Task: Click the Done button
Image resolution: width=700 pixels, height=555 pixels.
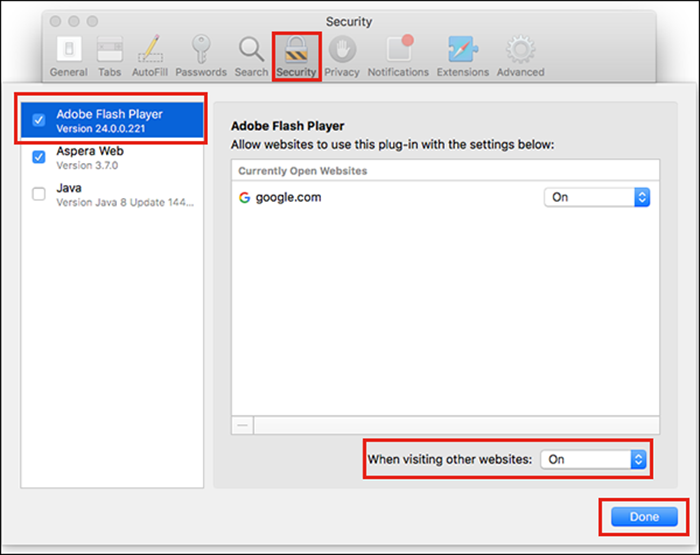Action: 644,517
